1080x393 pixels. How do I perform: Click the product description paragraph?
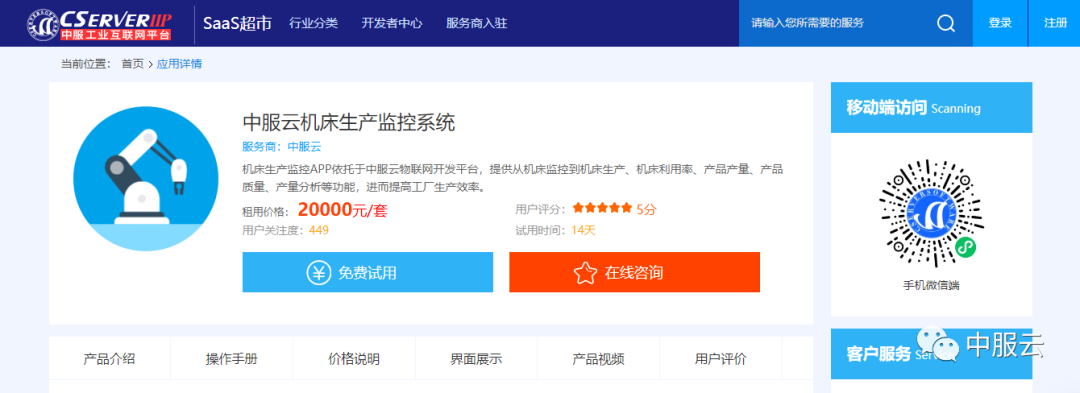point(513,178)
